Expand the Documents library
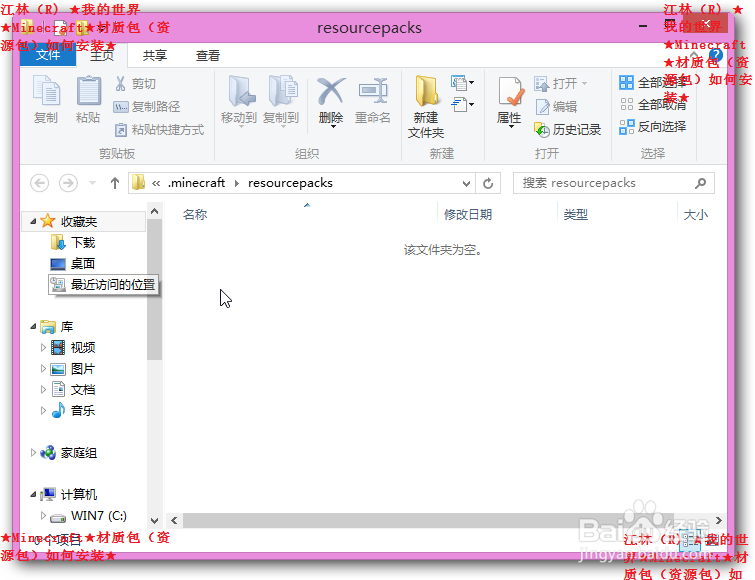The width and height of the screenshot is (755, 580). pos(43,389)
